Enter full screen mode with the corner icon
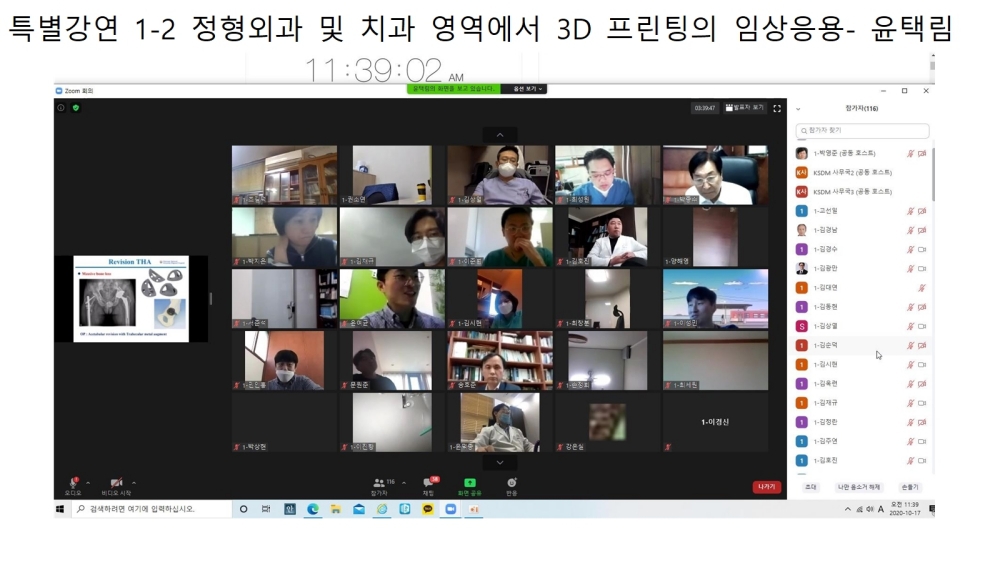 pos(777,108)
